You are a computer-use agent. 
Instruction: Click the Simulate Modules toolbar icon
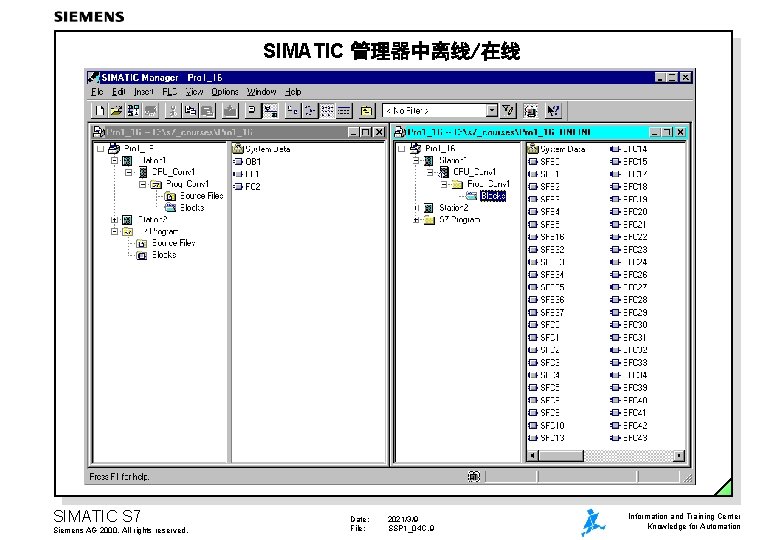(x=531, y=110)
